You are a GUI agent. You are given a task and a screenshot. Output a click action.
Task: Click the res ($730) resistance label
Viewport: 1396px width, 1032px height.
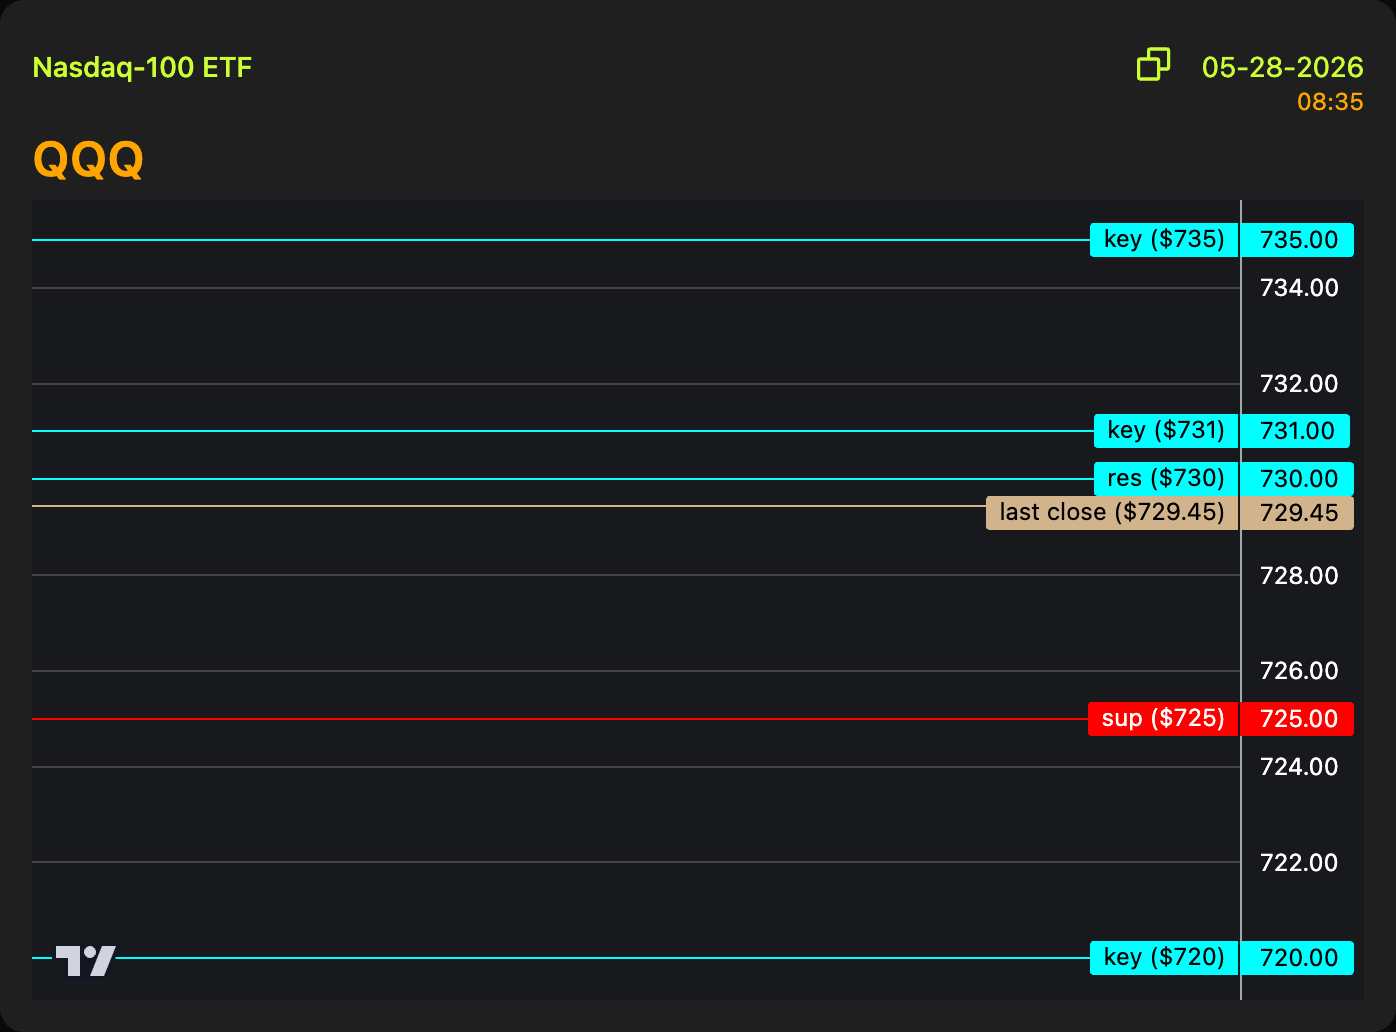pyautogui.click(x=1166, y=479)
